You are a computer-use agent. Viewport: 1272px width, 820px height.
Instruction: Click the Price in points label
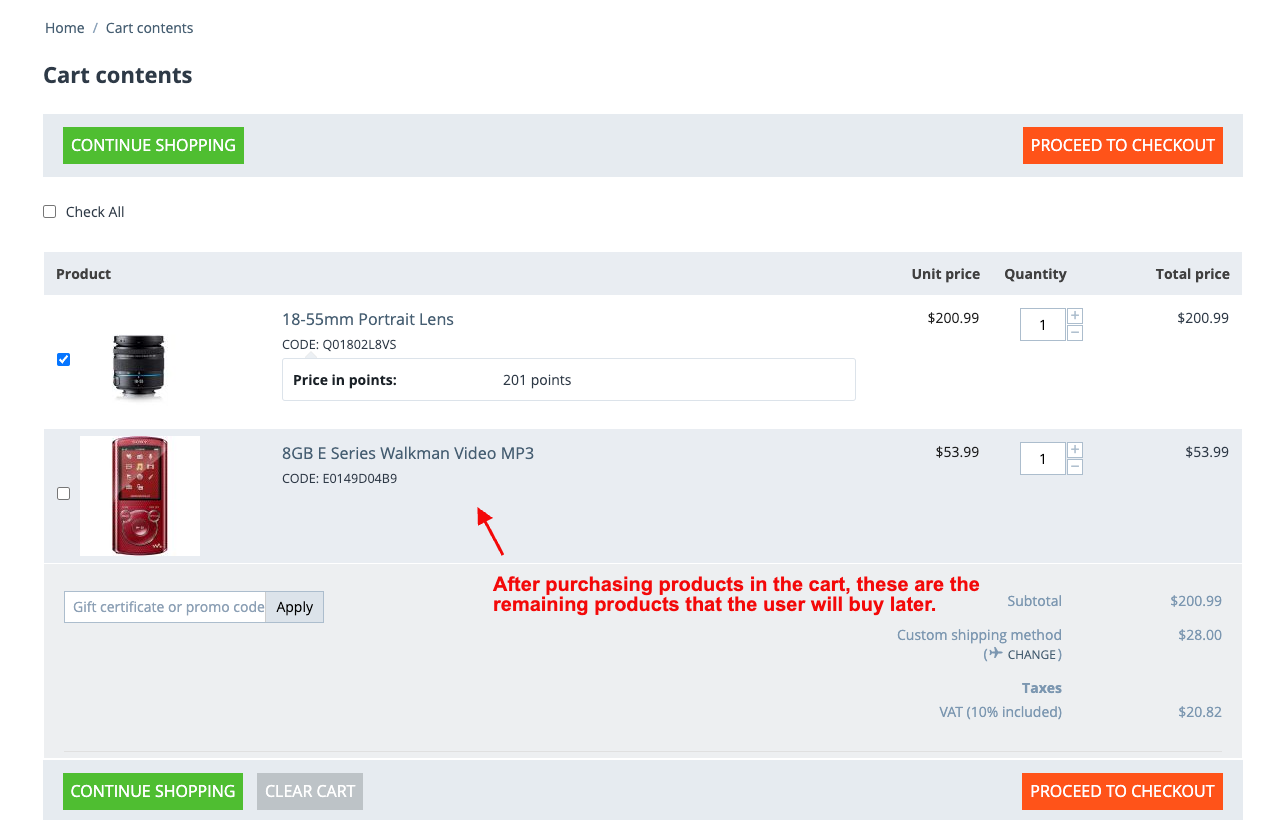(345, 380)
